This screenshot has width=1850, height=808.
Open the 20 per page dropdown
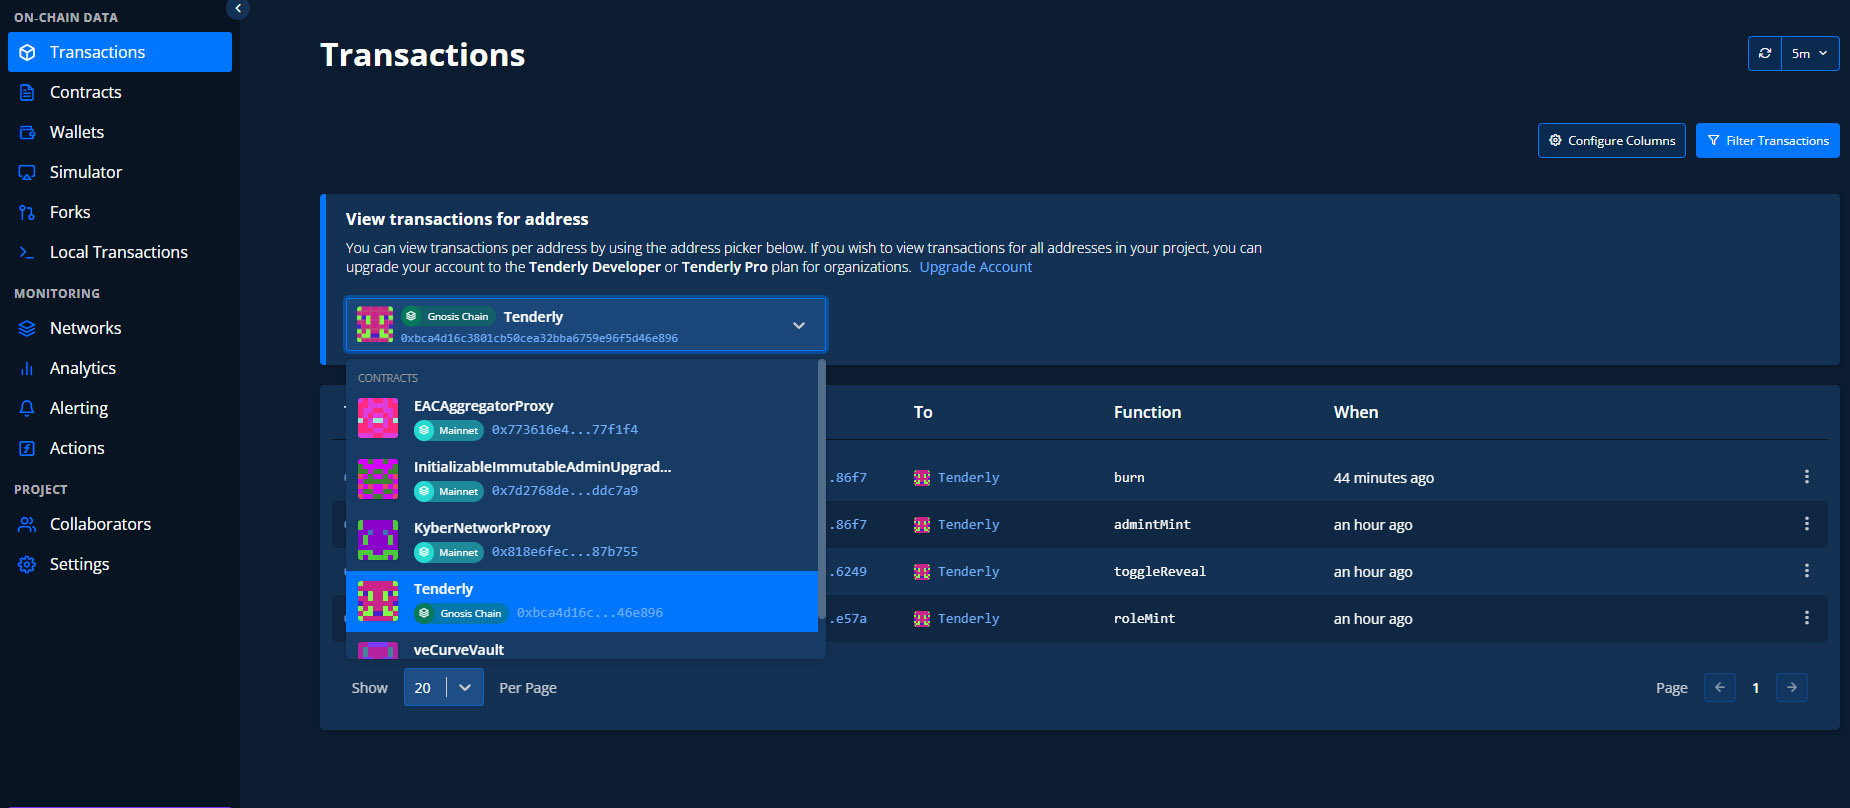click(444, 687)
